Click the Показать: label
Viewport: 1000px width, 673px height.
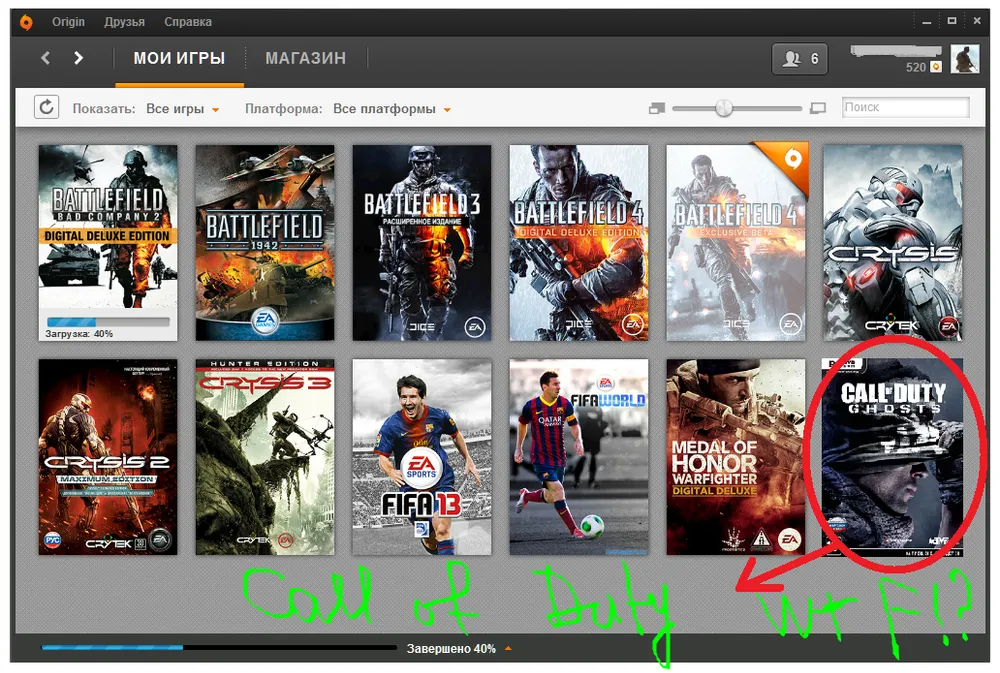tap(104, 108)
